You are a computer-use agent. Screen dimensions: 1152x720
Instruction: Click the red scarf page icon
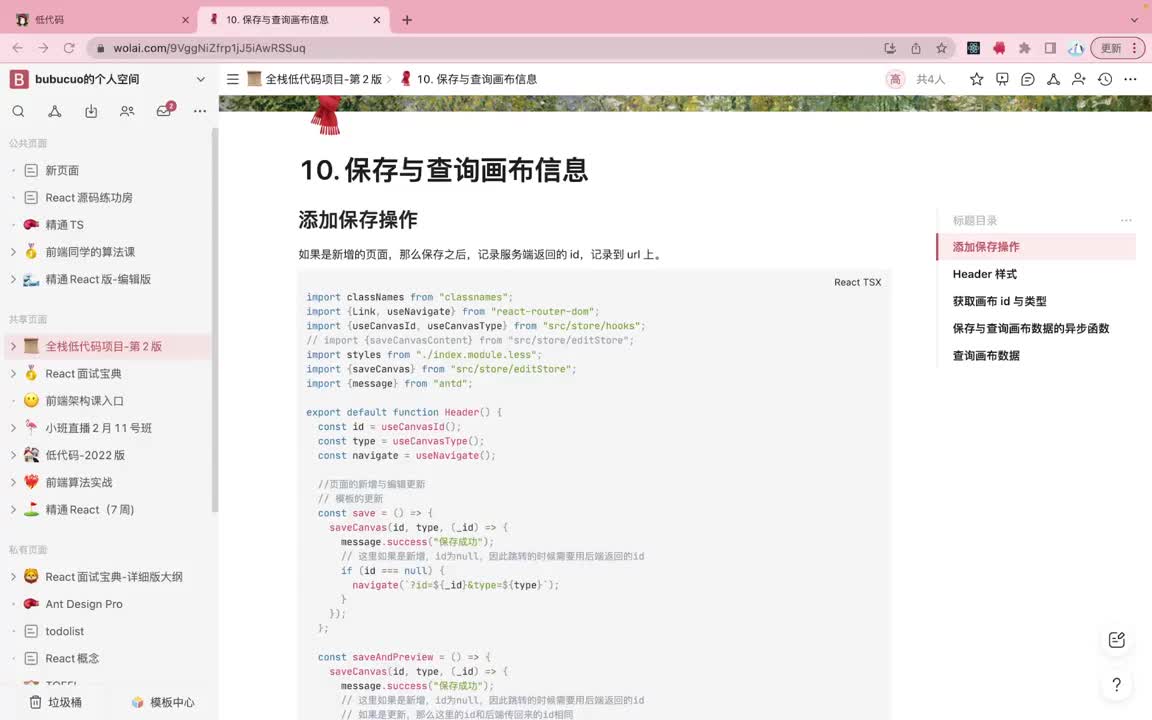pyautogui.click(x=325, y=115)
